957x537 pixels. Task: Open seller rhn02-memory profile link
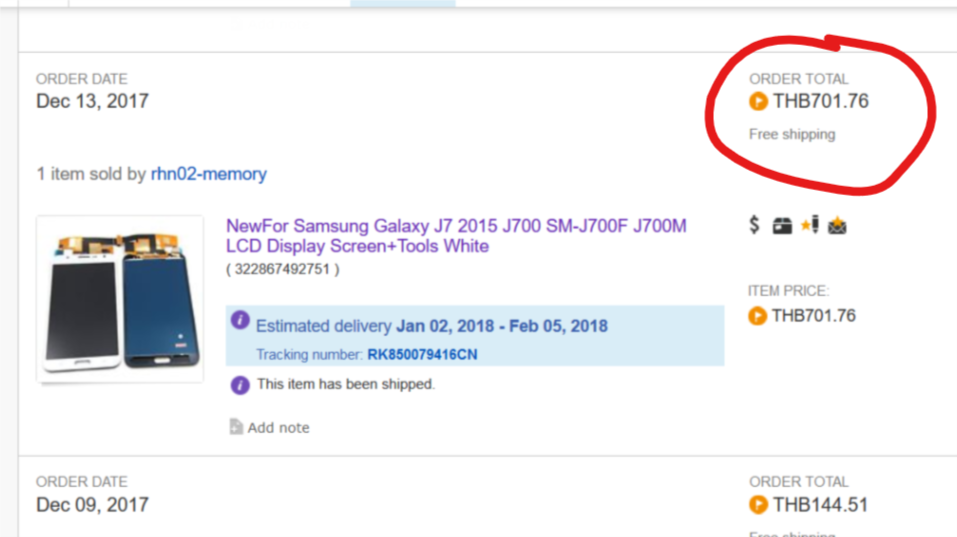(209, 174)
